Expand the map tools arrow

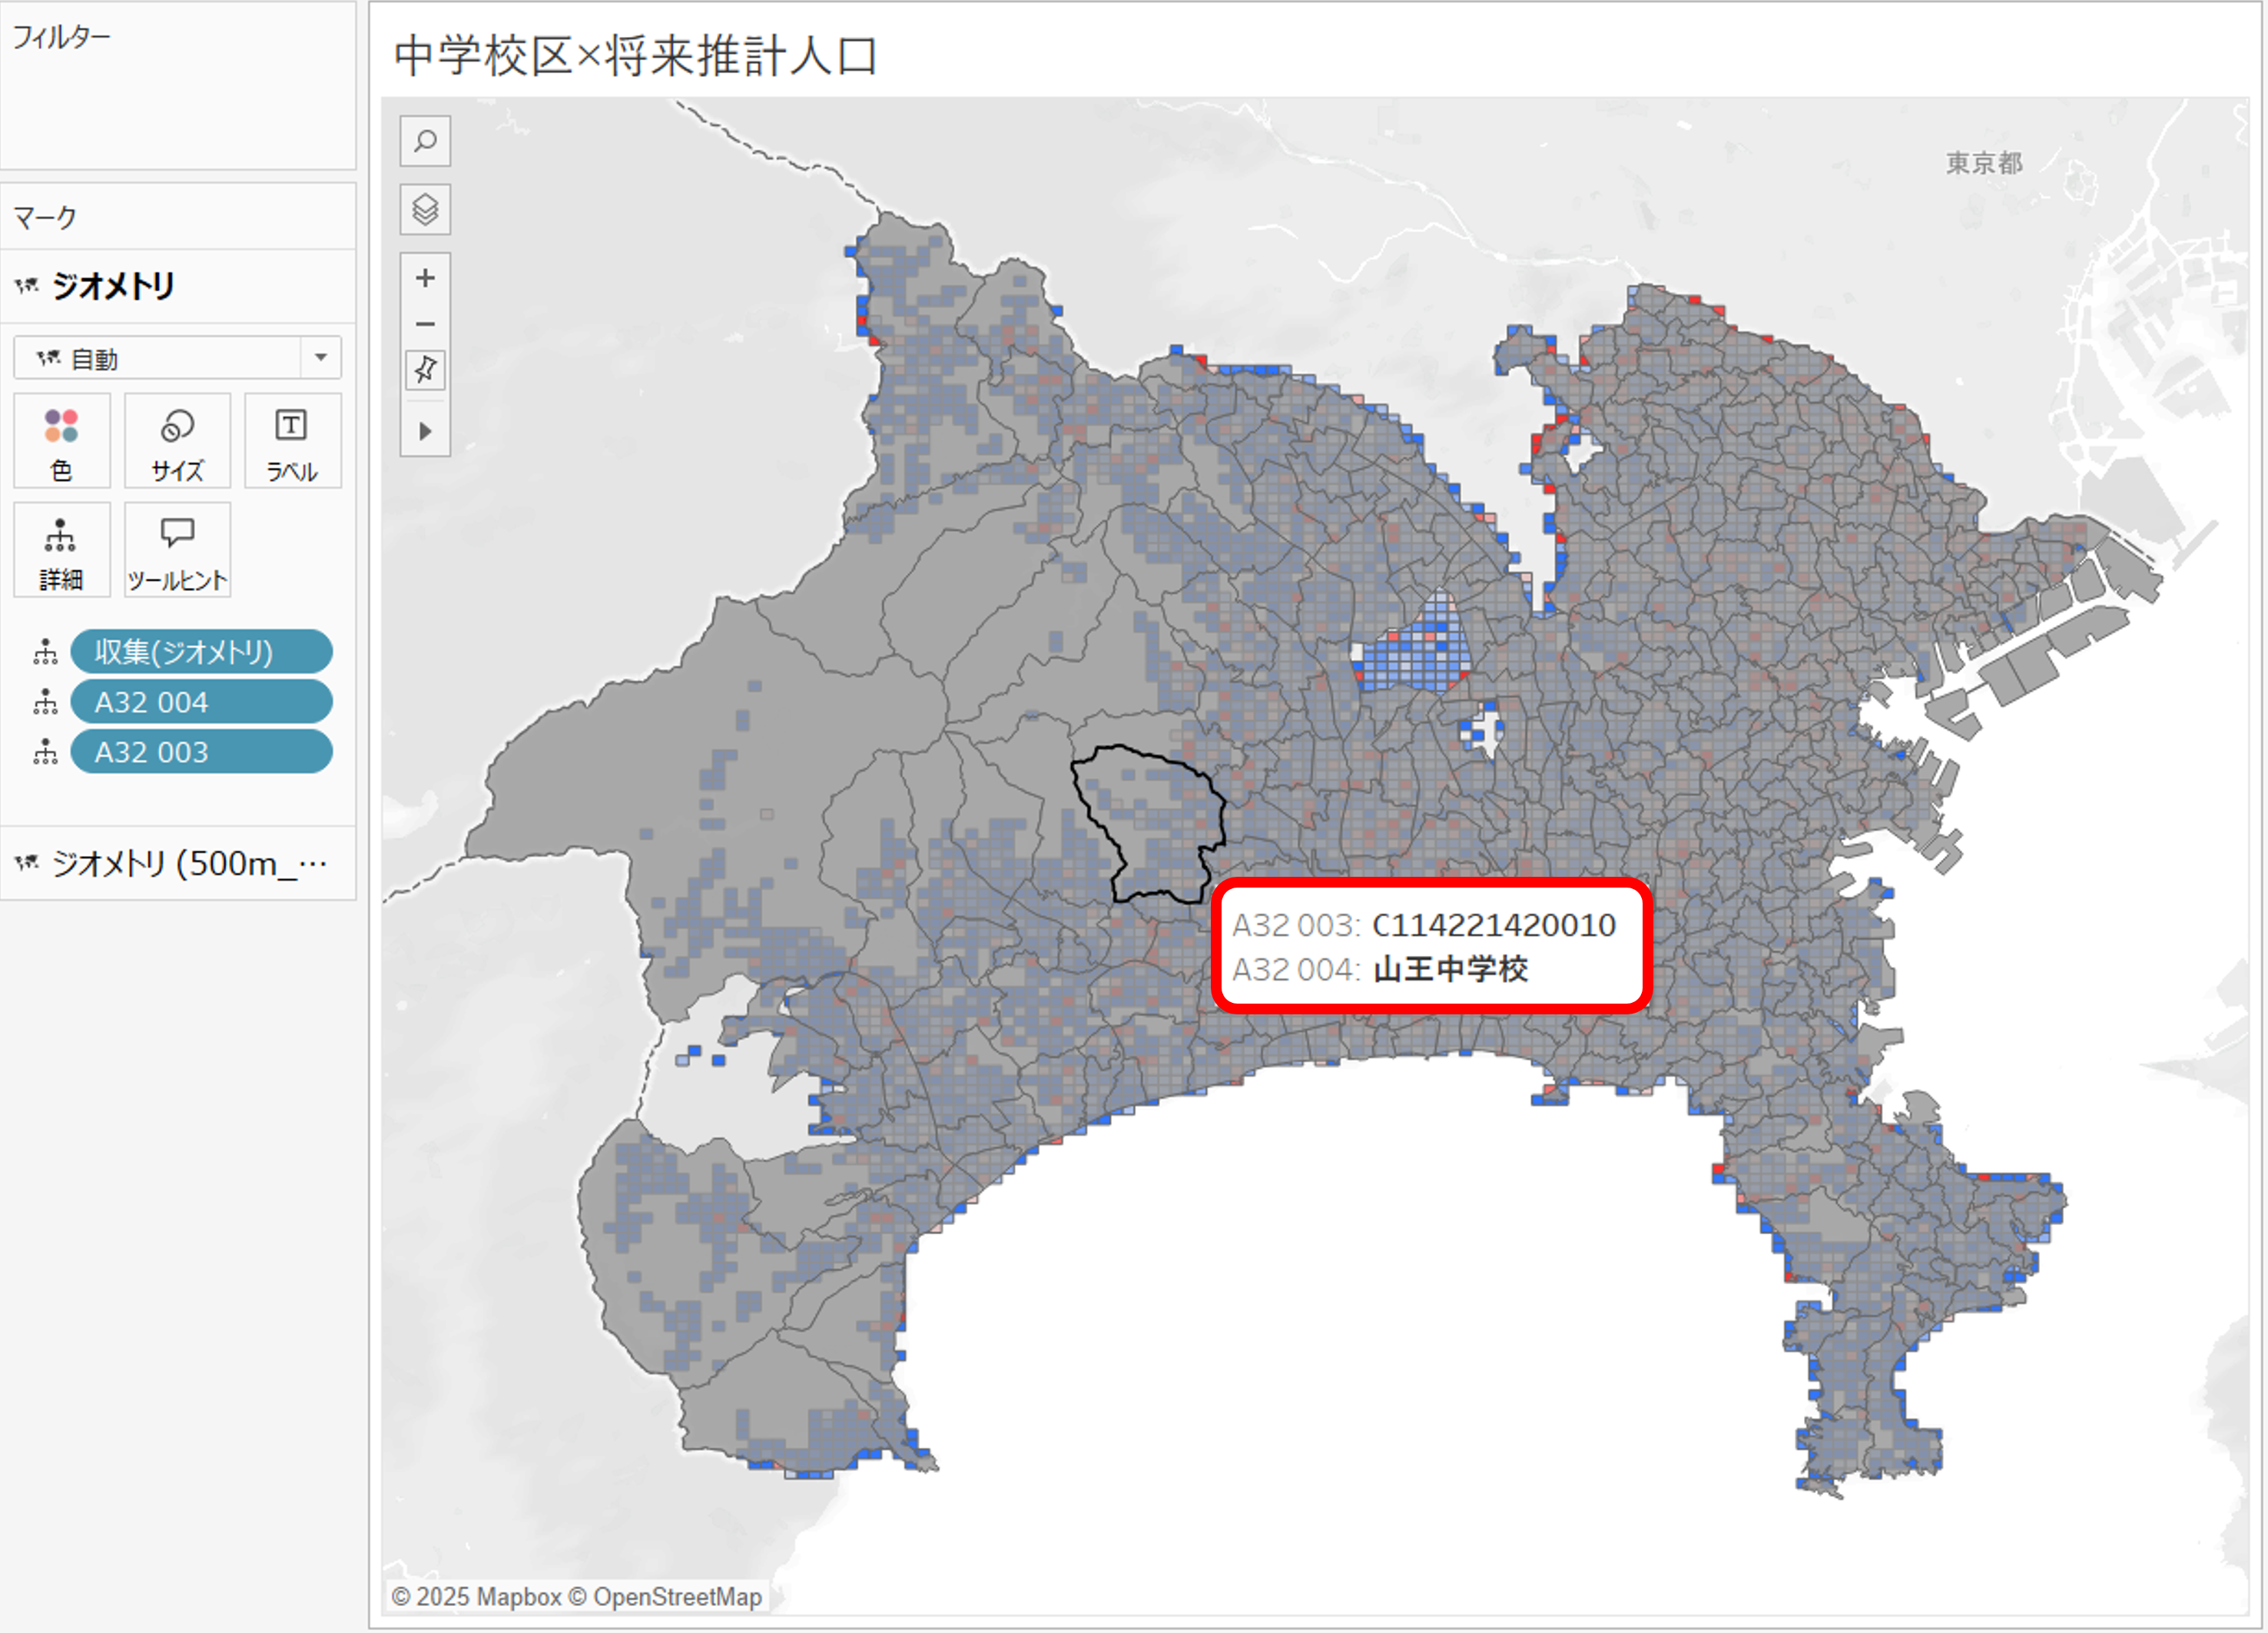coord(425,431)
